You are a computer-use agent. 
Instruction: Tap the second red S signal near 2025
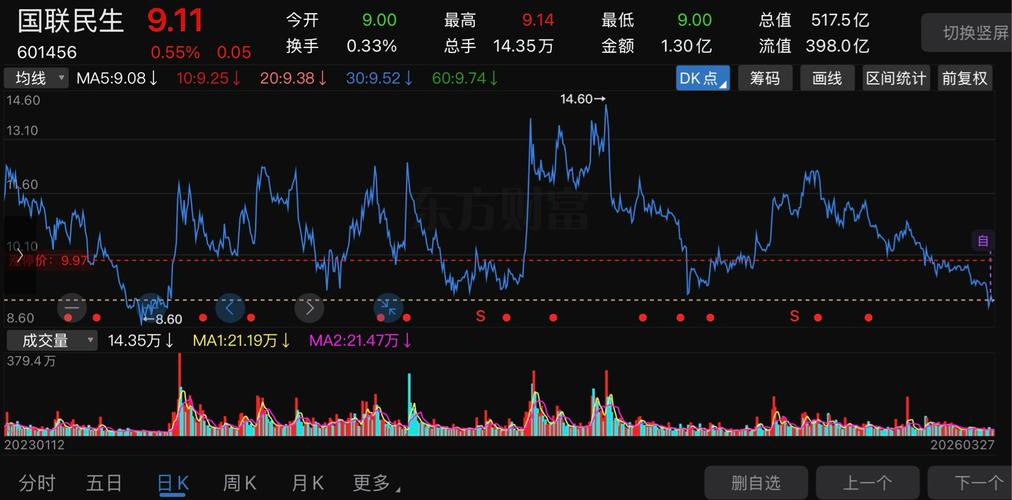[794, 316]
